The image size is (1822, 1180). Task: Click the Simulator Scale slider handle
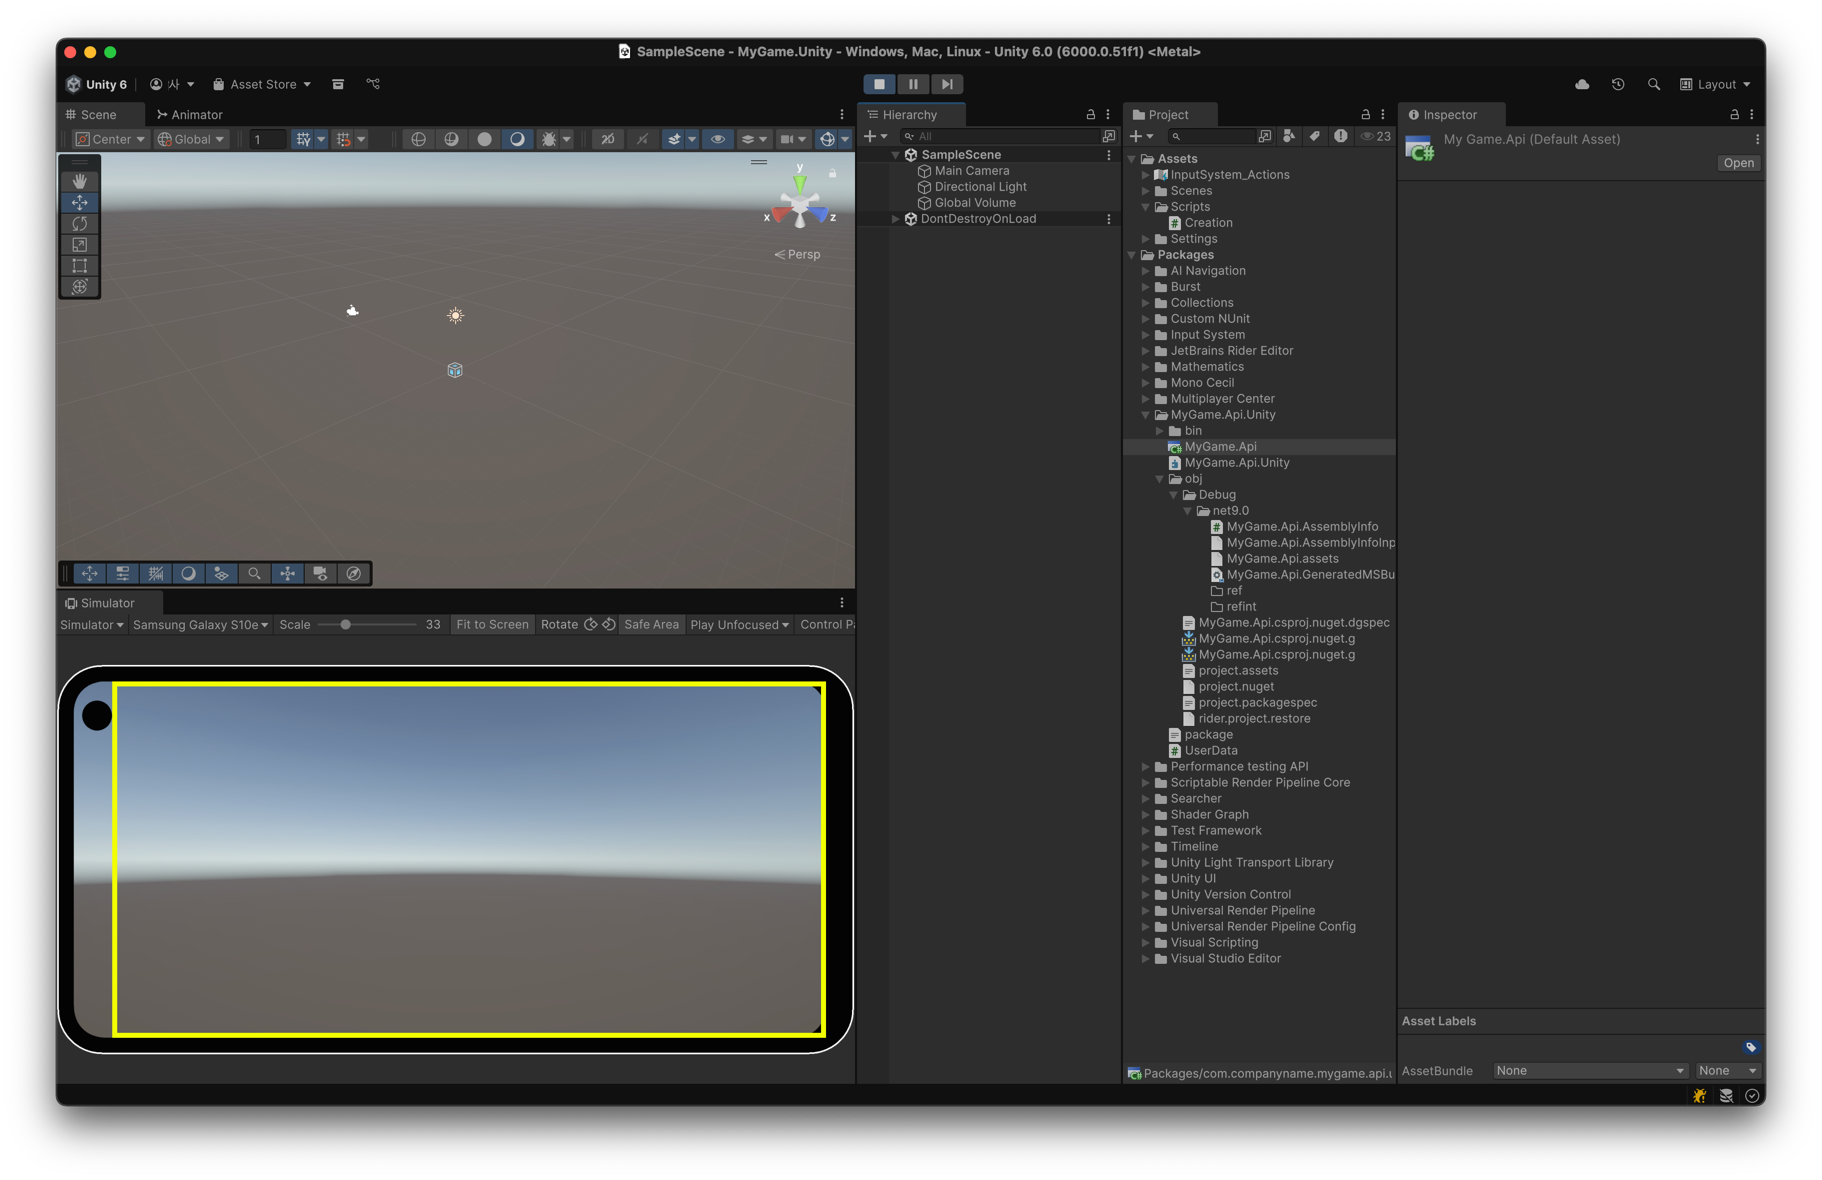click(346, 625)
